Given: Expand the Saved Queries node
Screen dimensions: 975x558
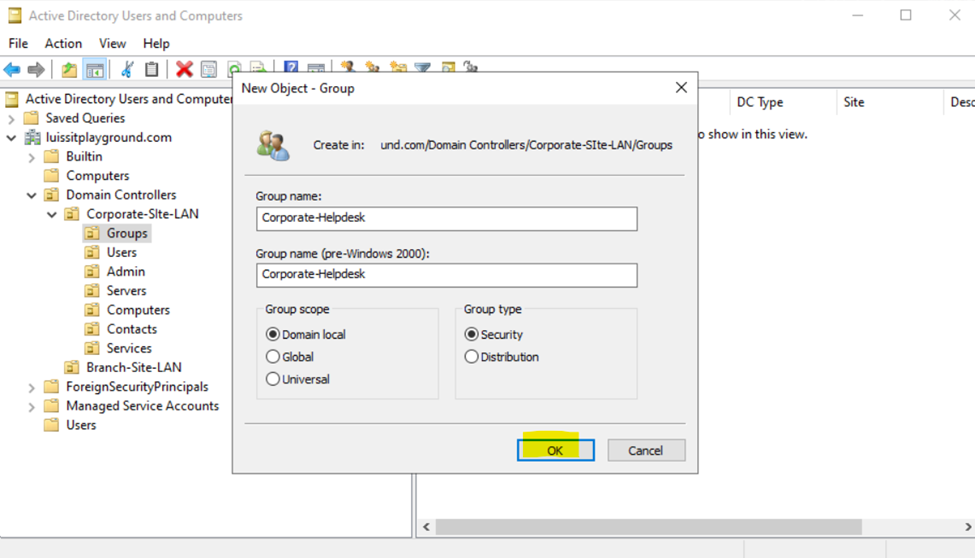Looking at the screenshot, I should [x=11, y=118].
